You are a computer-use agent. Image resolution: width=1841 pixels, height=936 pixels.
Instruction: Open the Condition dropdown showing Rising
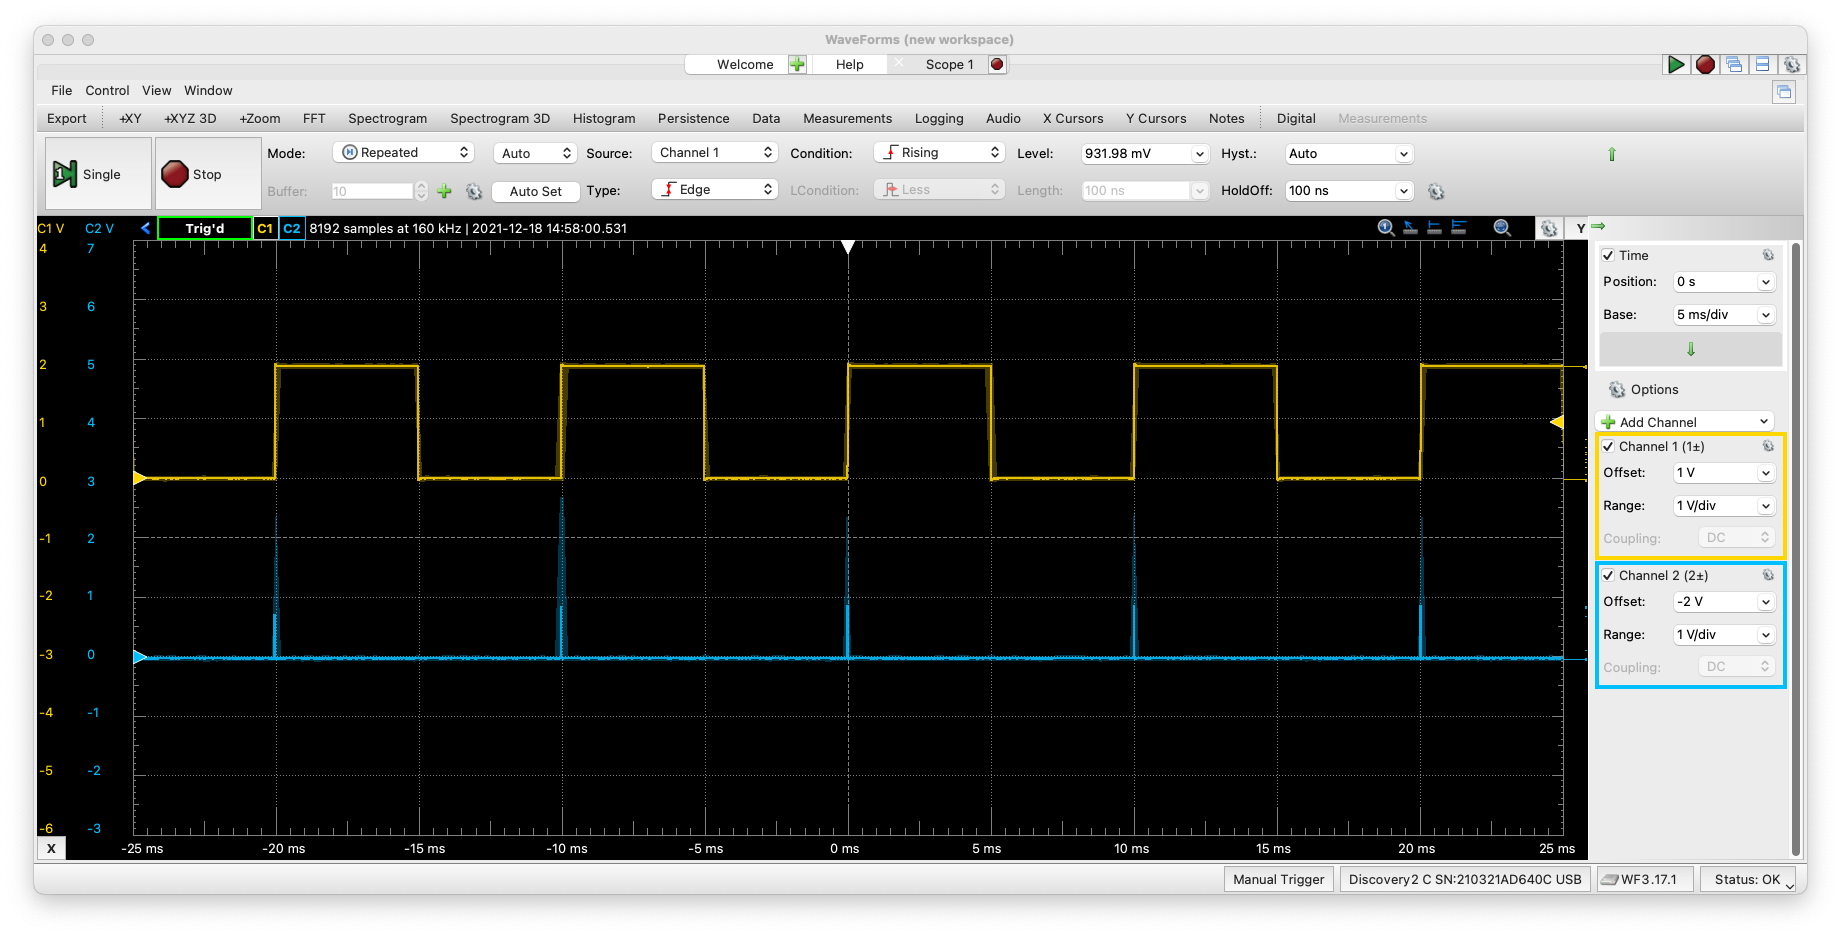[x=939, y=152]
